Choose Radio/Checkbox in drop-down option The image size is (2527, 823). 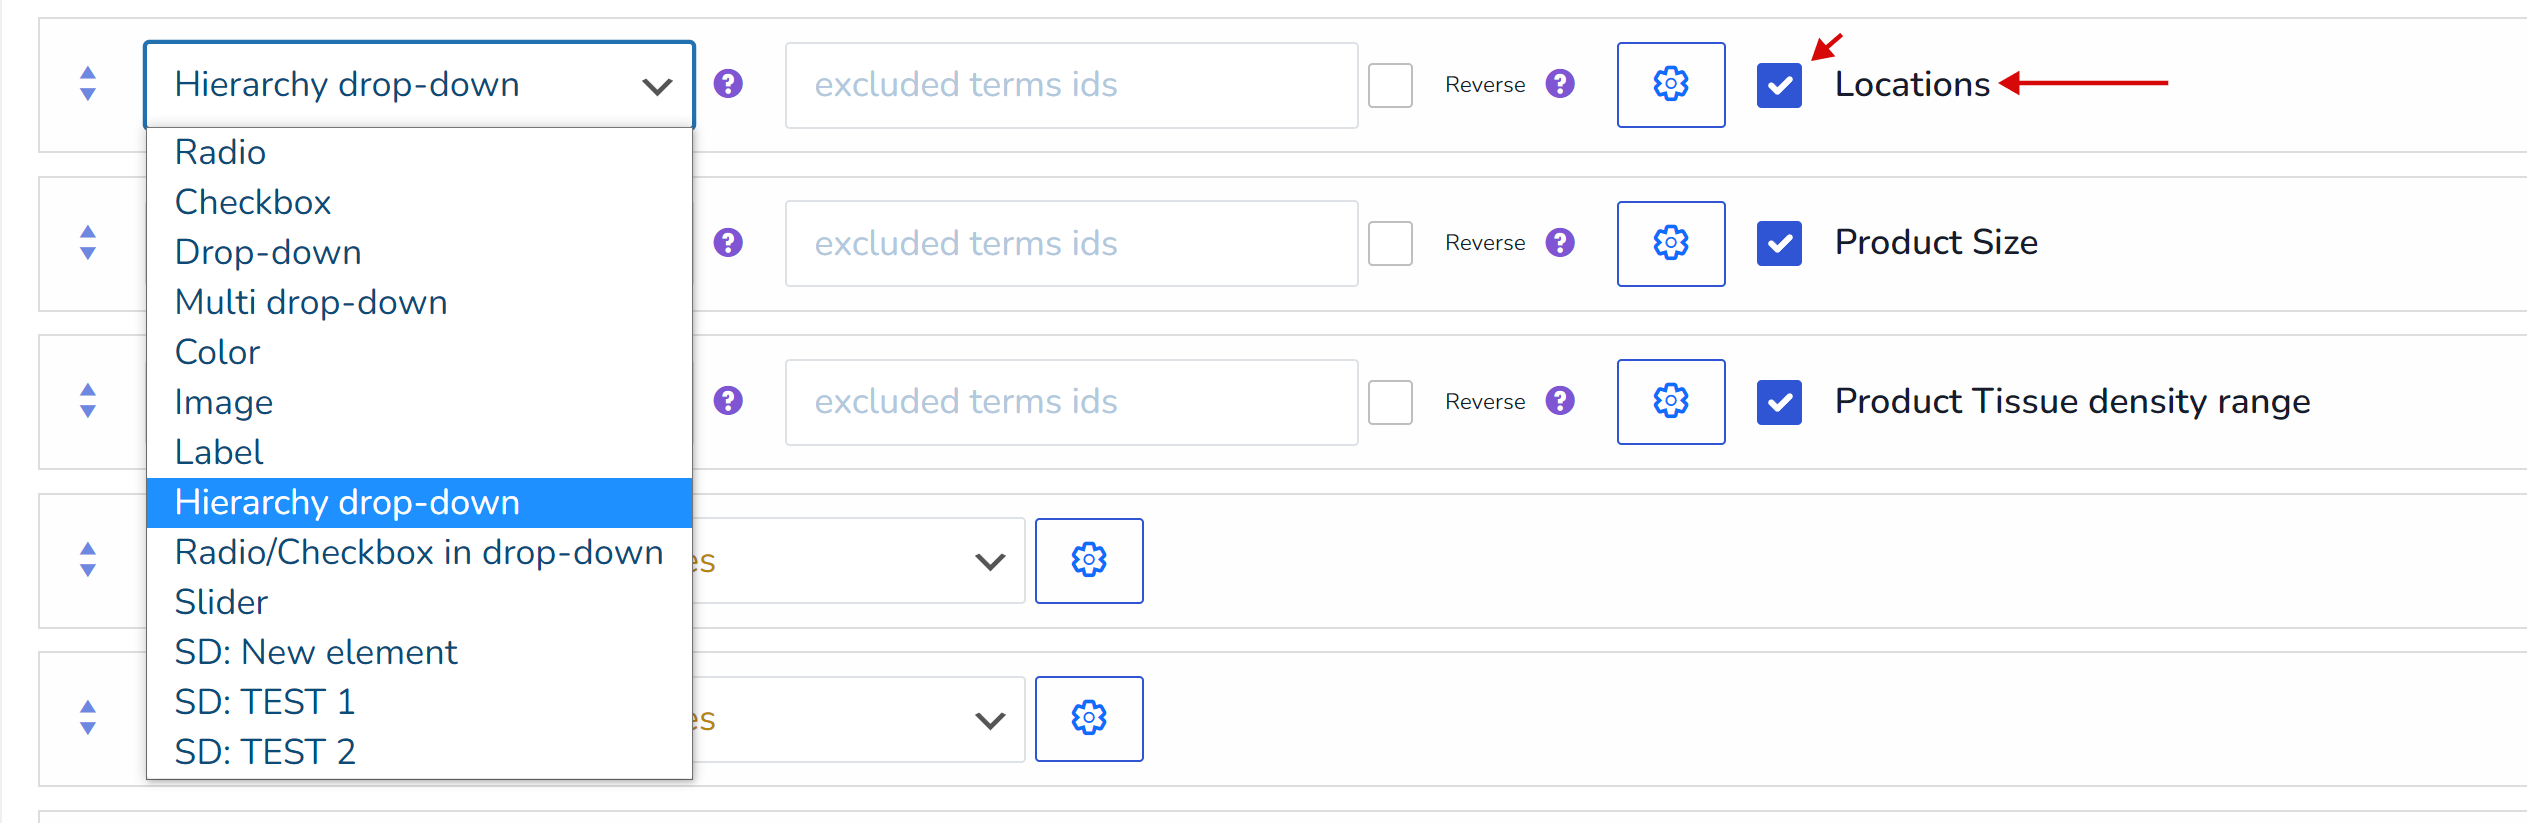tap(419, 552)
